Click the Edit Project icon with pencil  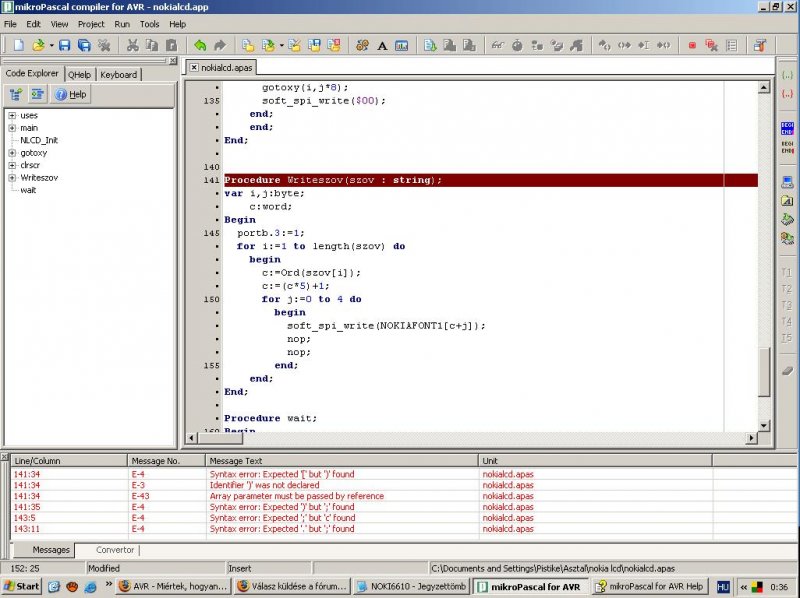pyautogui.click(x=294, y=45)
